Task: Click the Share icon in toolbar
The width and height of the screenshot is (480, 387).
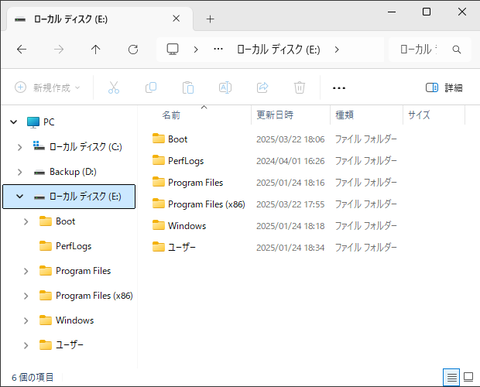Action: 262,88
